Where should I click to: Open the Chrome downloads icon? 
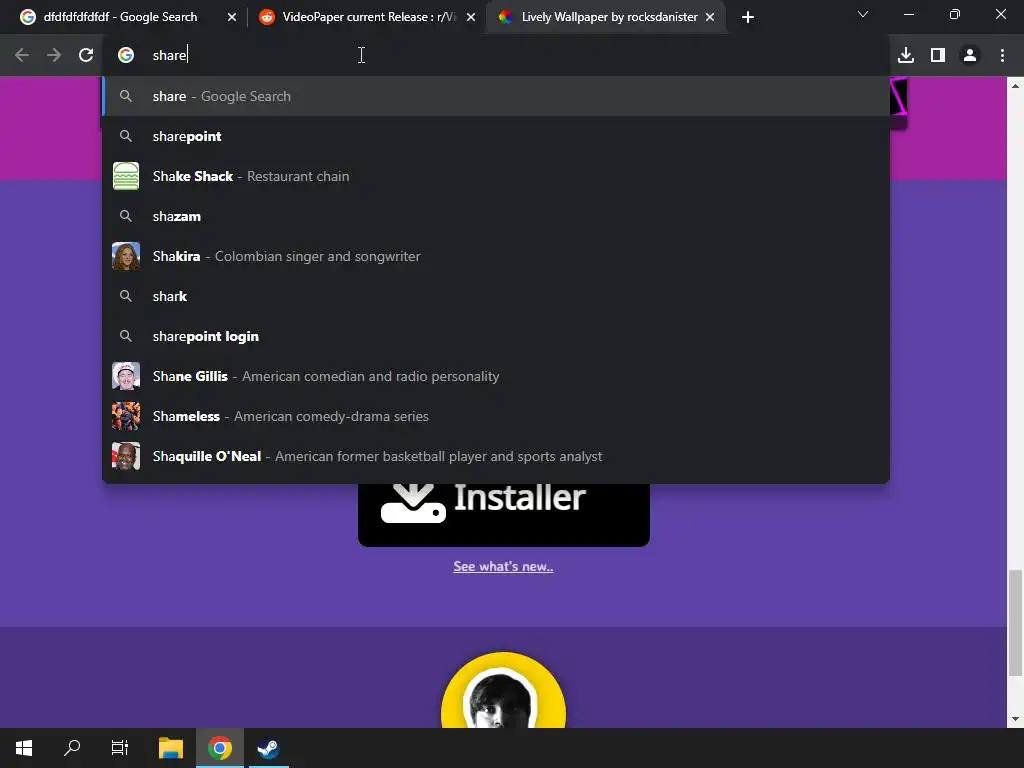click(x=906, y=56)
